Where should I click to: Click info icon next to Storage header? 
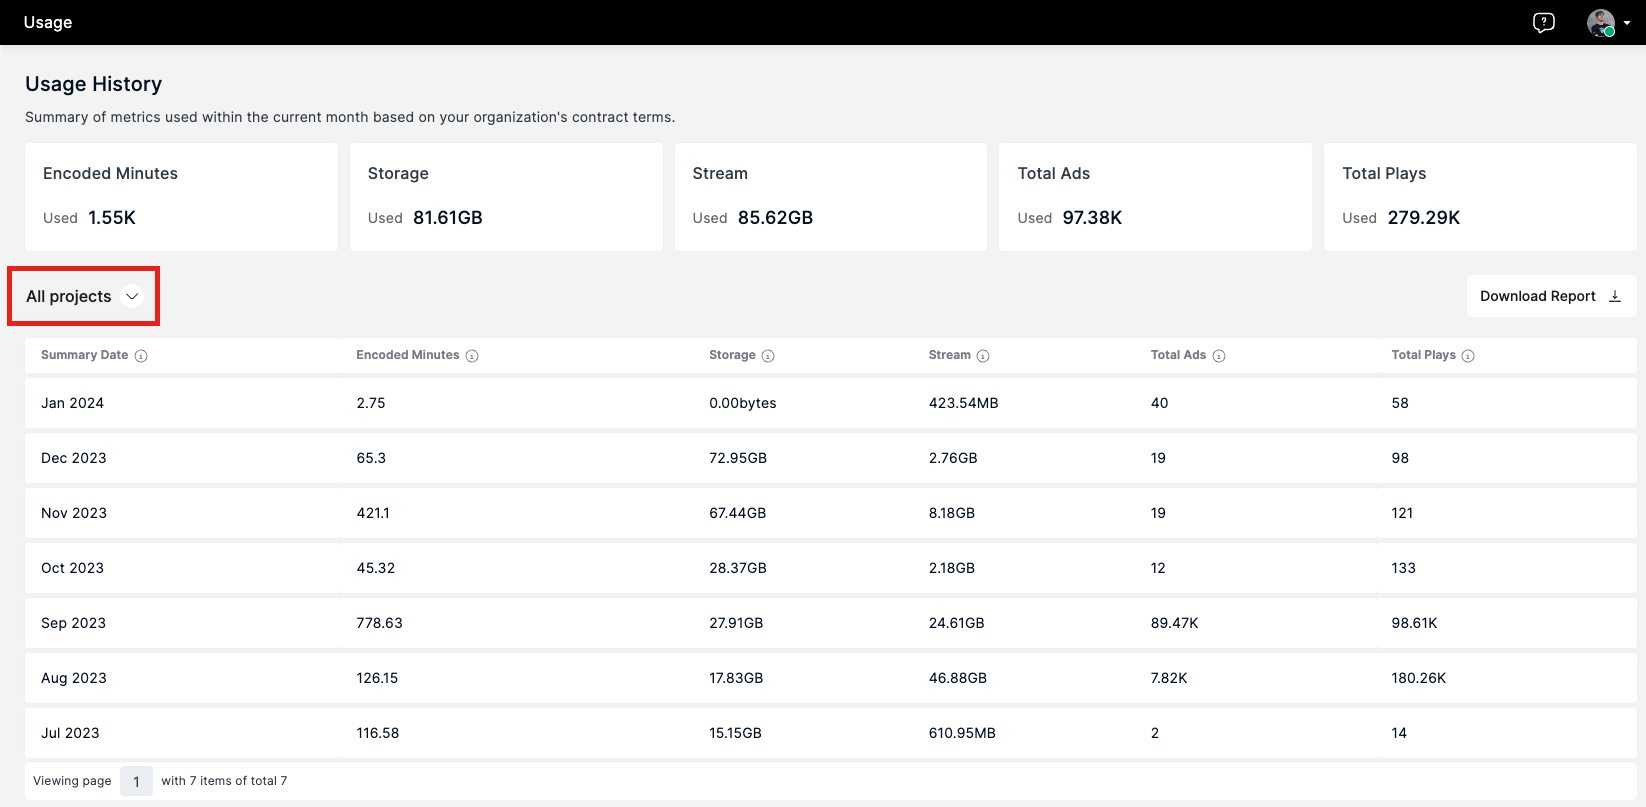768,356
